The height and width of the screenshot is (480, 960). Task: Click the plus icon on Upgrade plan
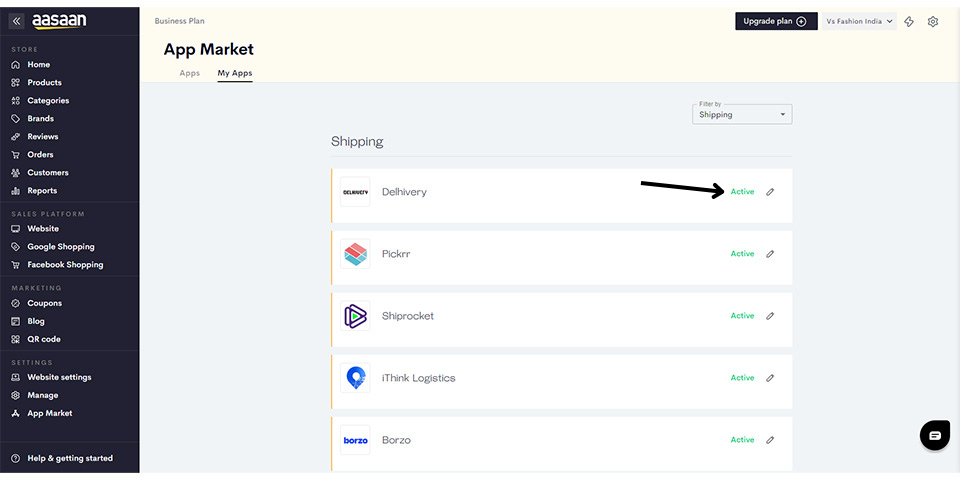click(801, 21)
